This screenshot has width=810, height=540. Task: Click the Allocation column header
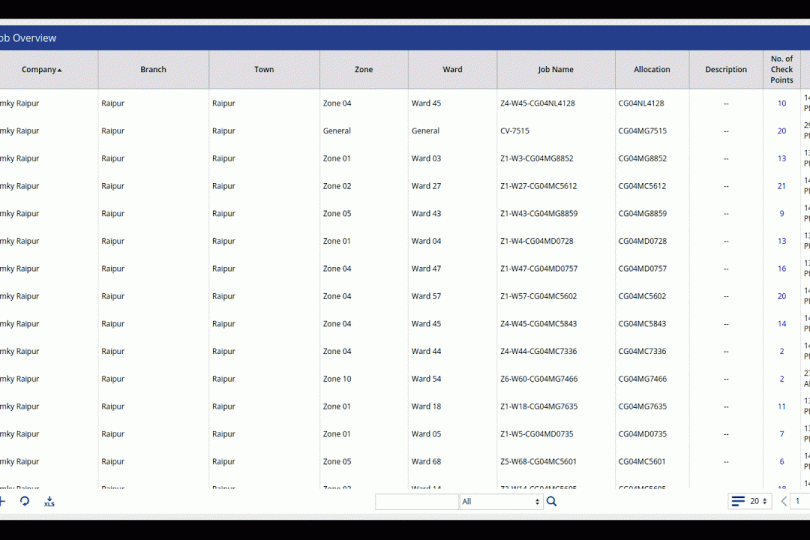(652, 70)
